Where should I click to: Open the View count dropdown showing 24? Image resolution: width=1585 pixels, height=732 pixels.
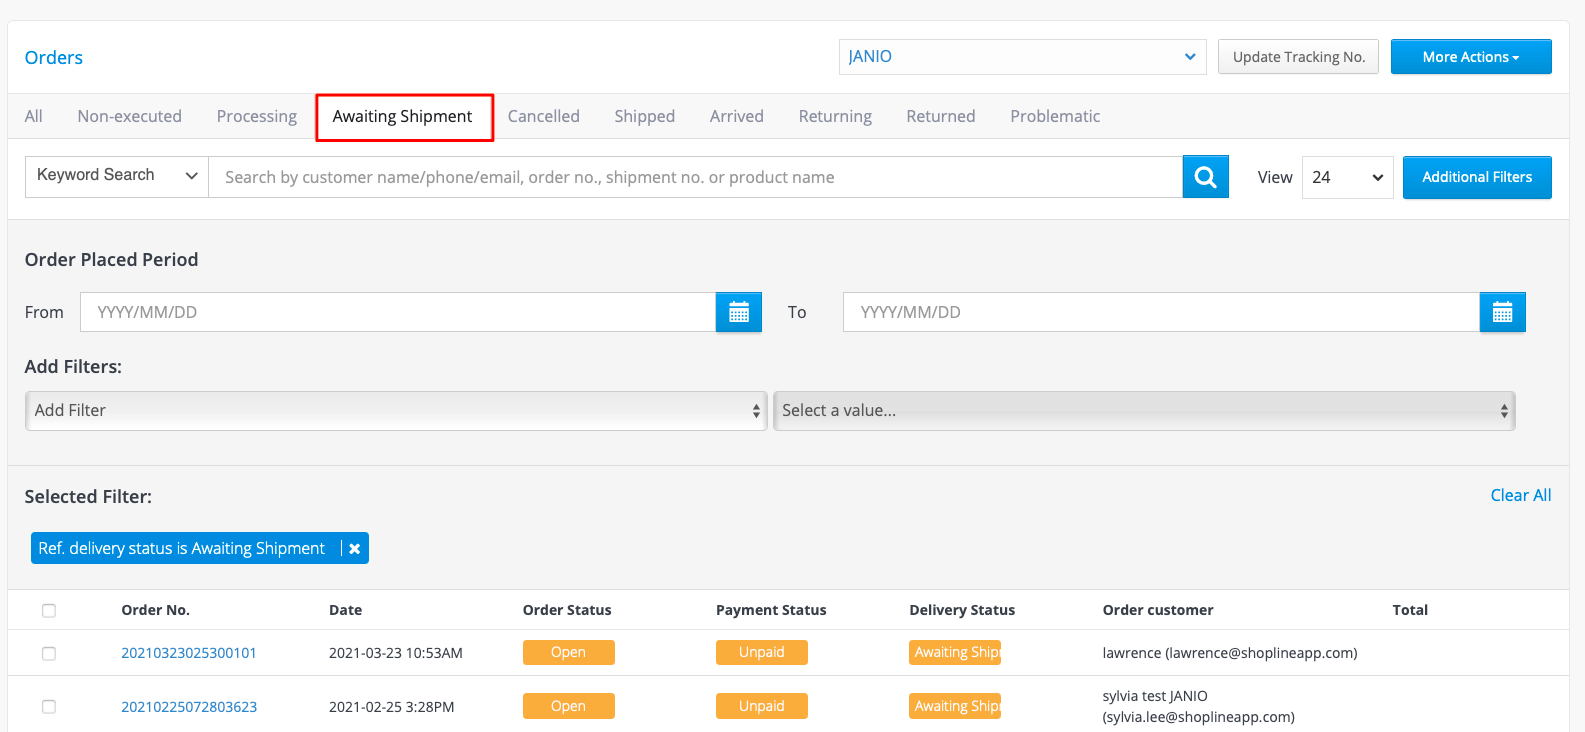1347,177
